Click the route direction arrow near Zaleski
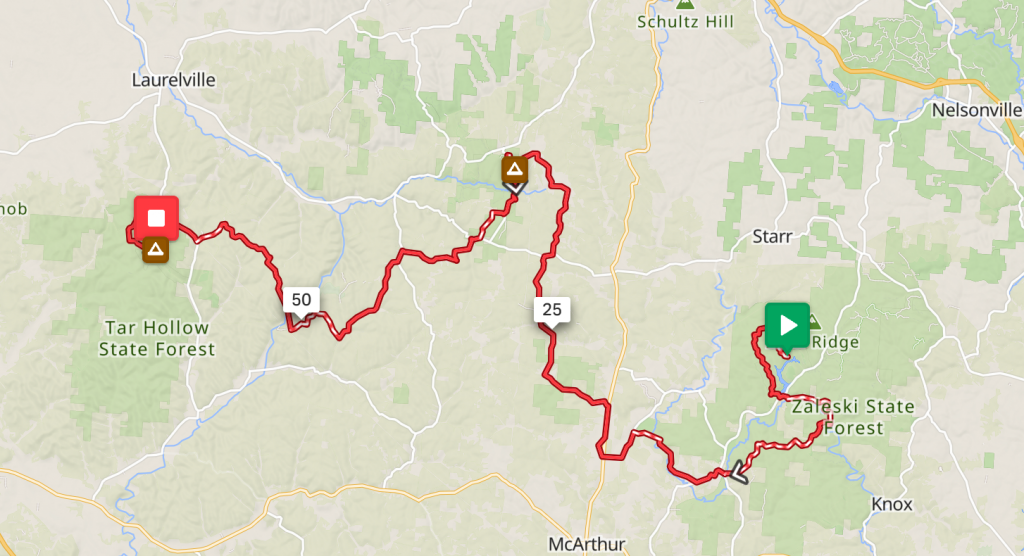This screenshot has height=556, width=1024. click(x=739, y=472)
